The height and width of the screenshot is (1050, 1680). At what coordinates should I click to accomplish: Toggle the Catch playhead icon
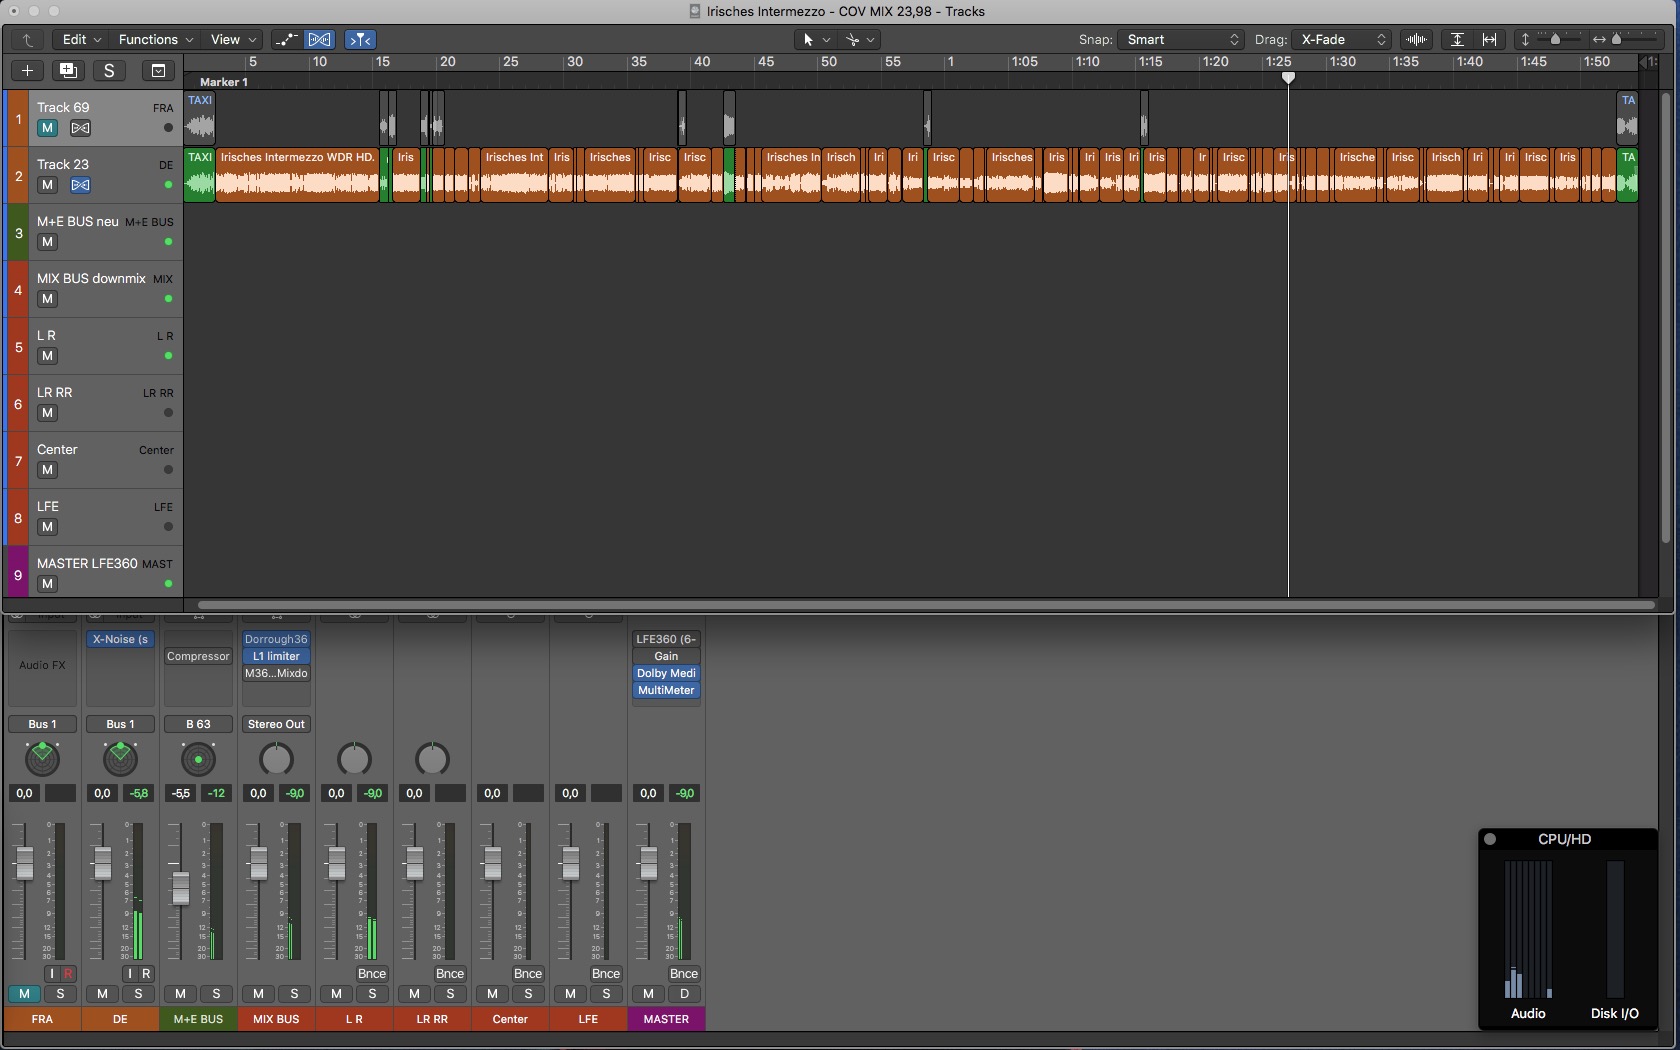[360, 40]
